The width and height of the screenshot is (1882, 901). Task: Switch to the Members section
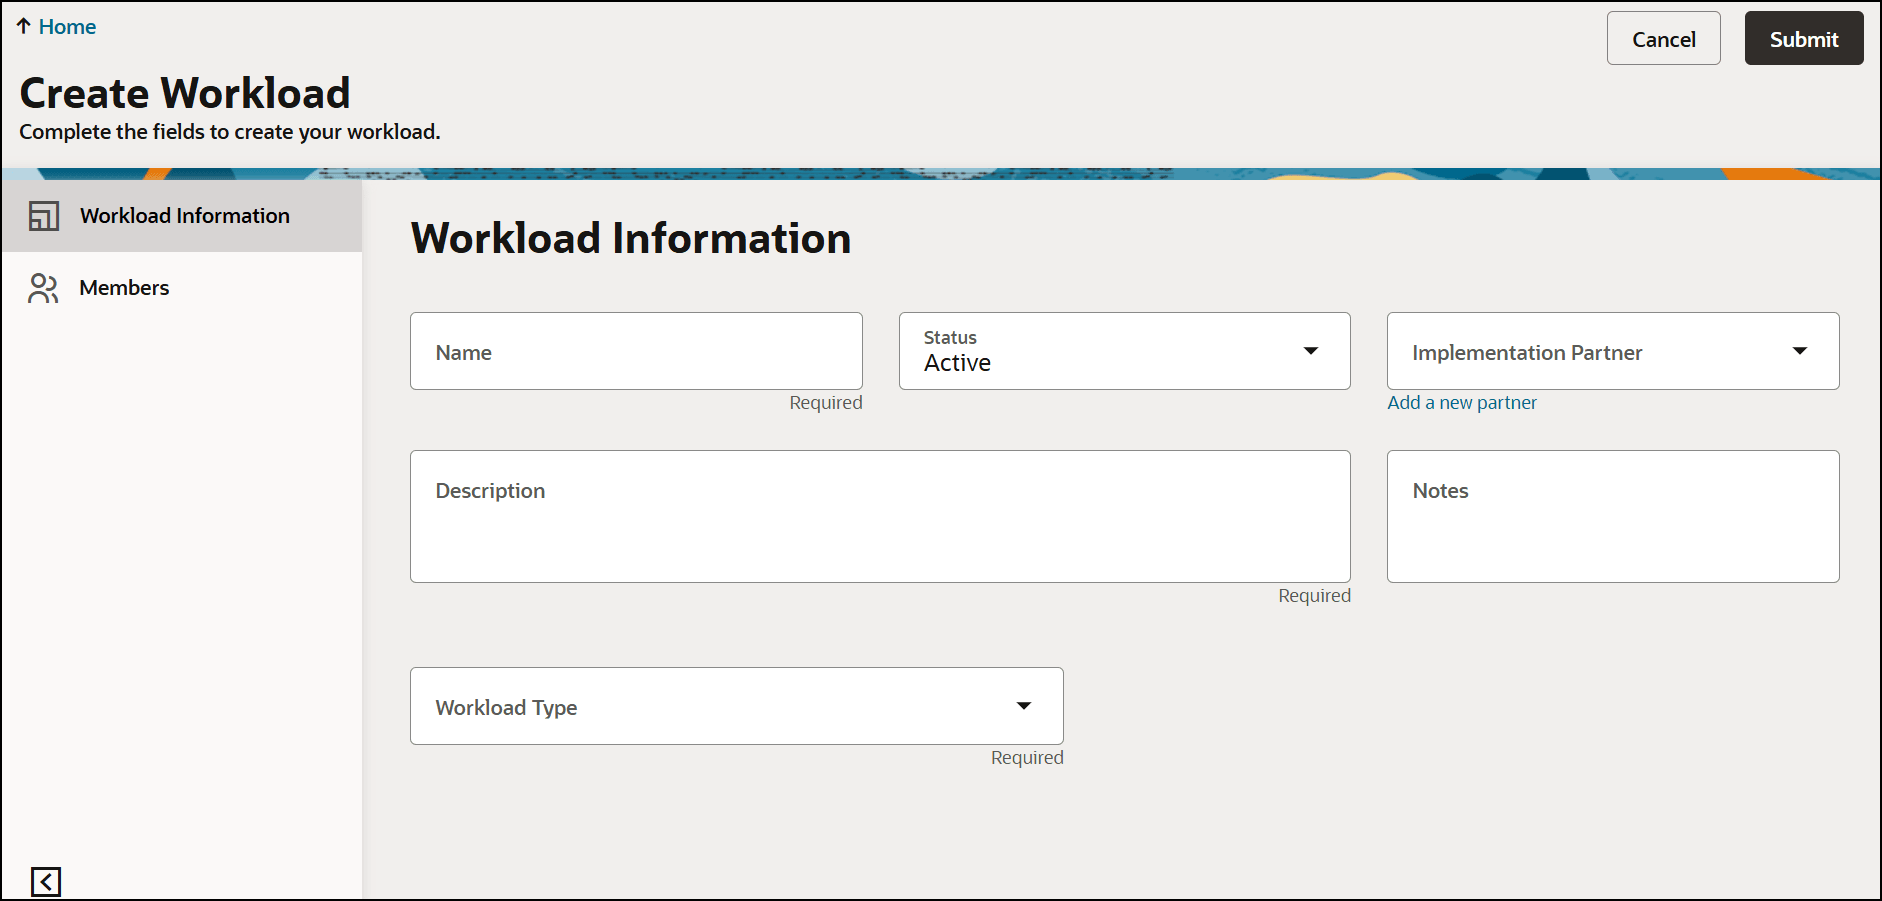124,288
